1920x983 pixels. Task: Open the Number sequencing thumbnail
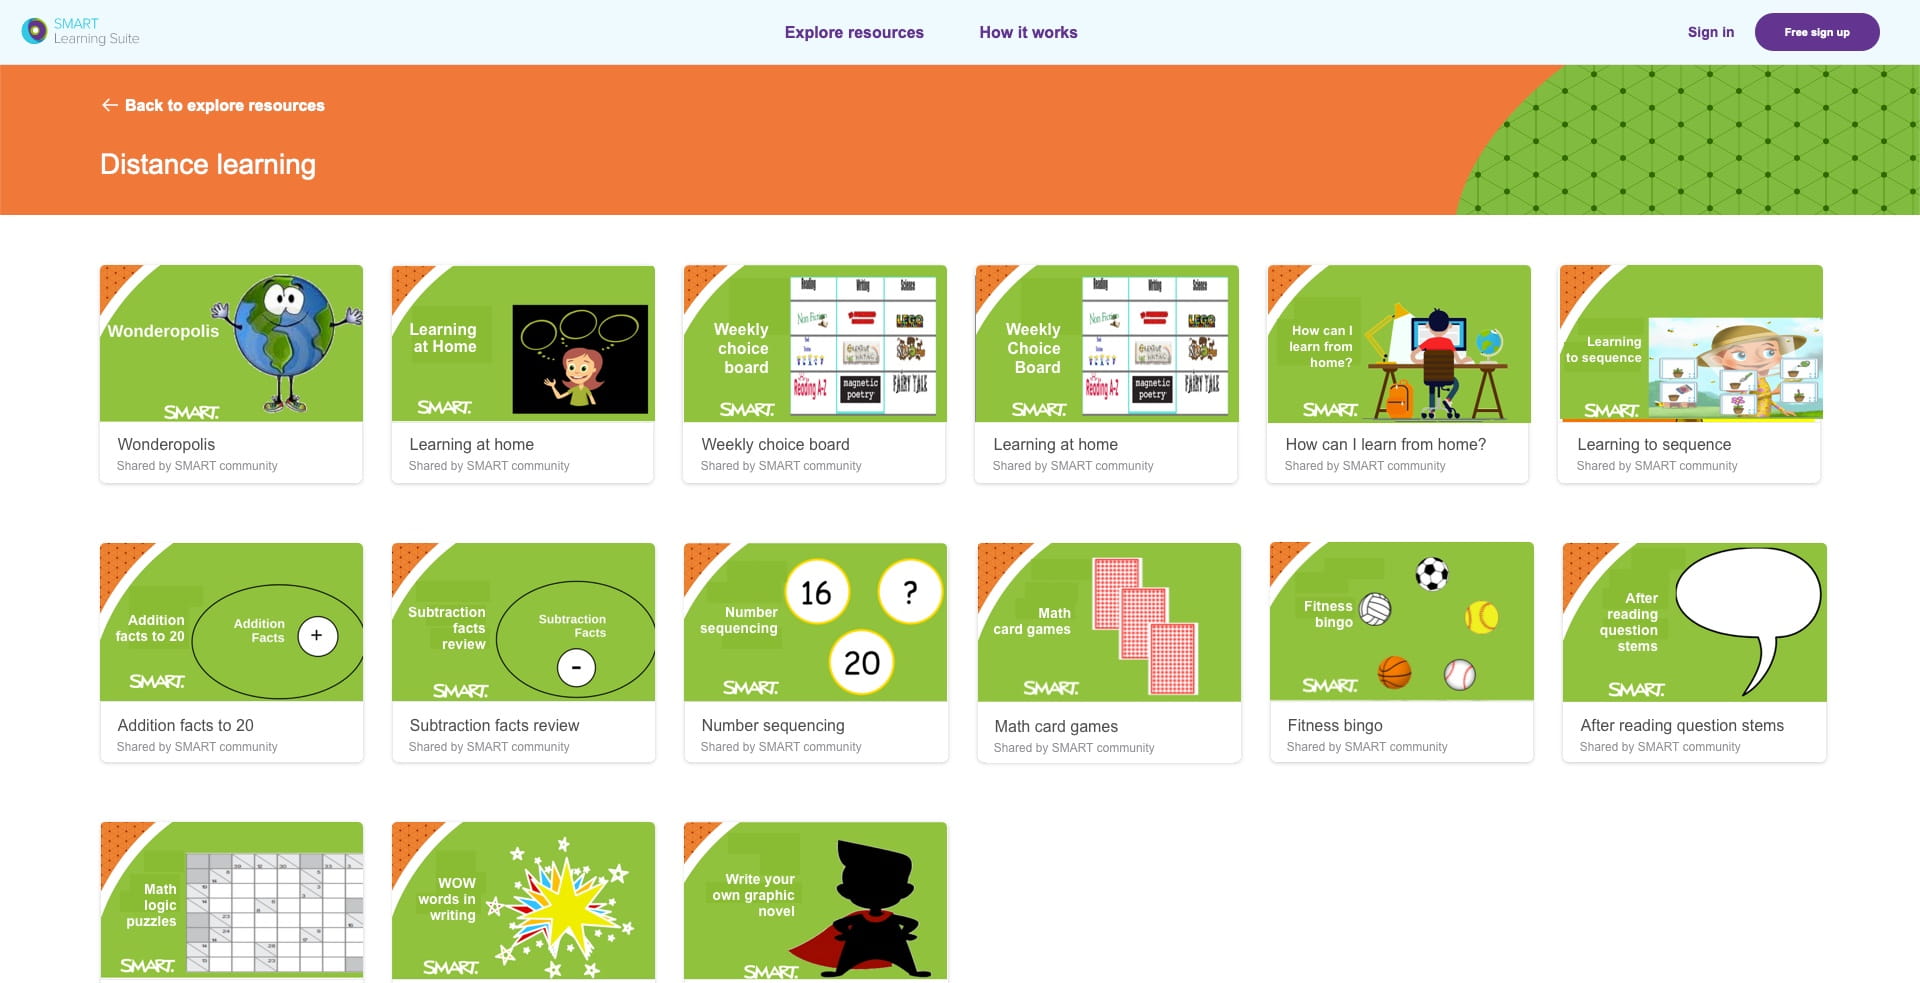815,621
